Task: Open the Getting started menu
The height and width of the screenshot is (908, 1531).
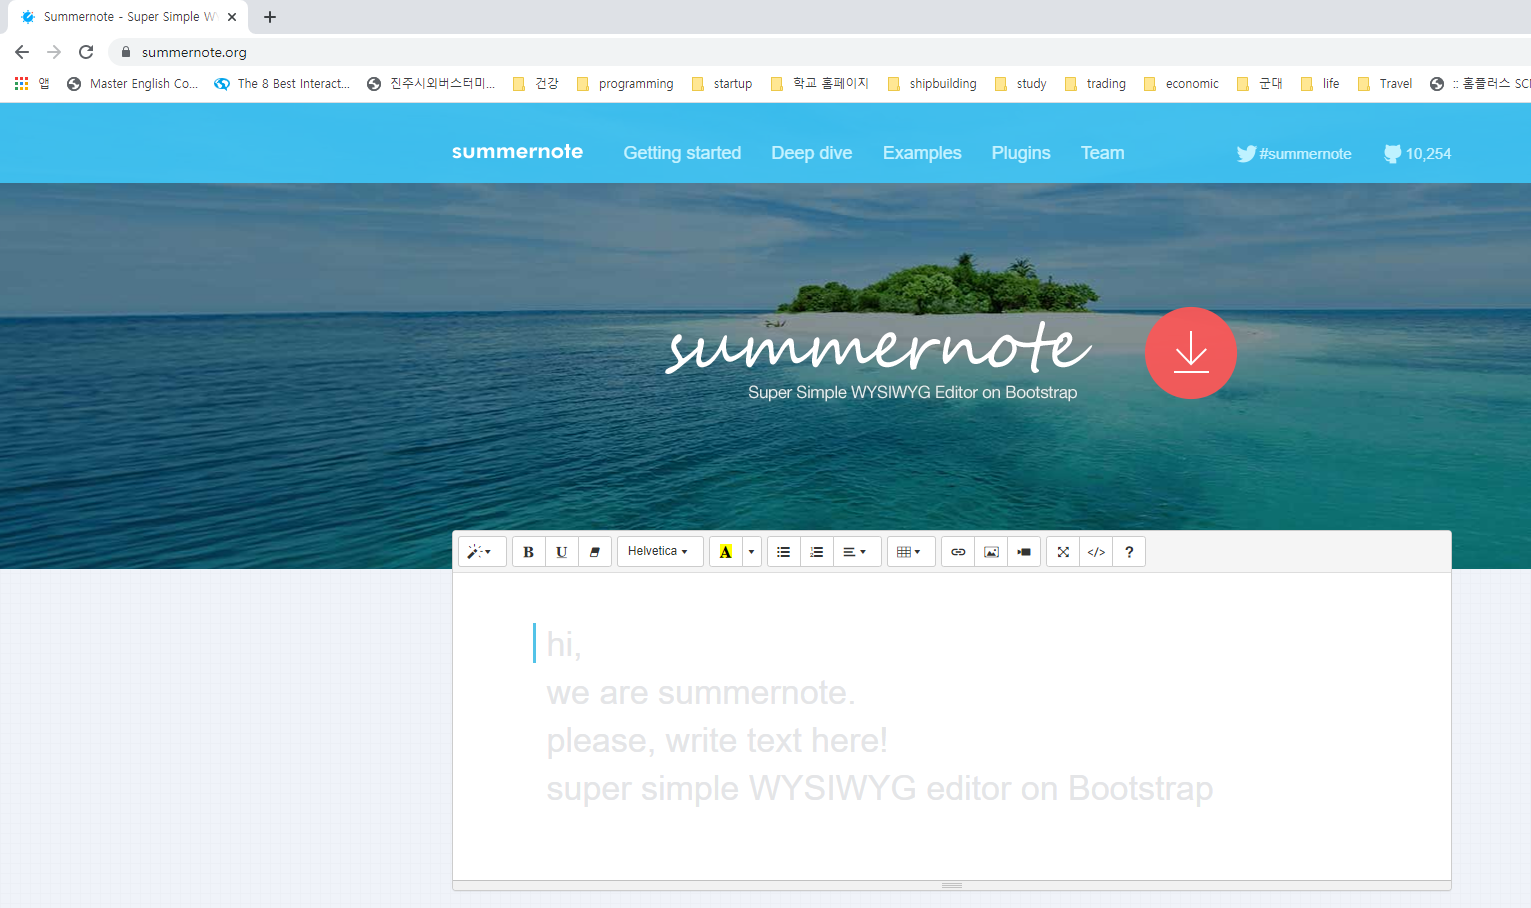Action: (682, 153)
